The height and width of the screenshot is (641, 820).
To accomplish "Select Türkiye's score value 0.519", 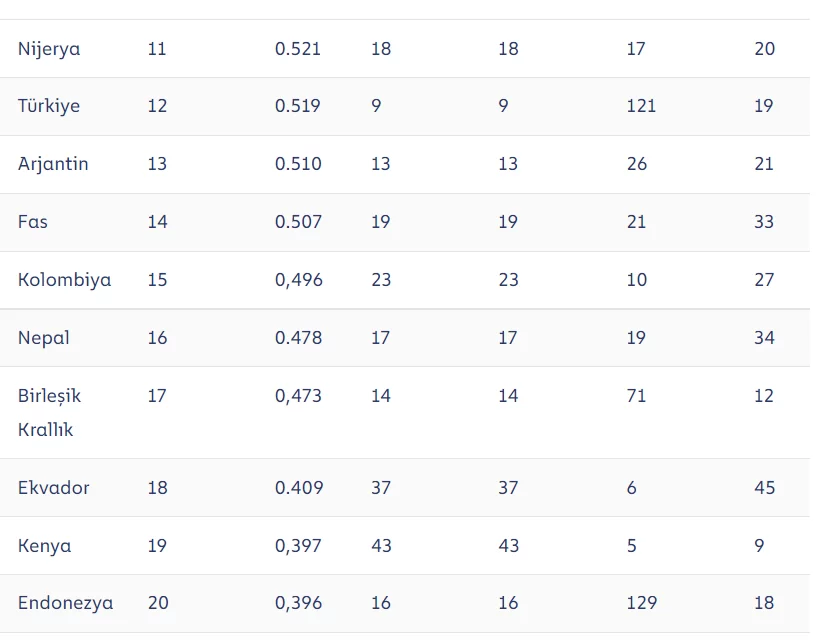I will (x=298, y=106).
